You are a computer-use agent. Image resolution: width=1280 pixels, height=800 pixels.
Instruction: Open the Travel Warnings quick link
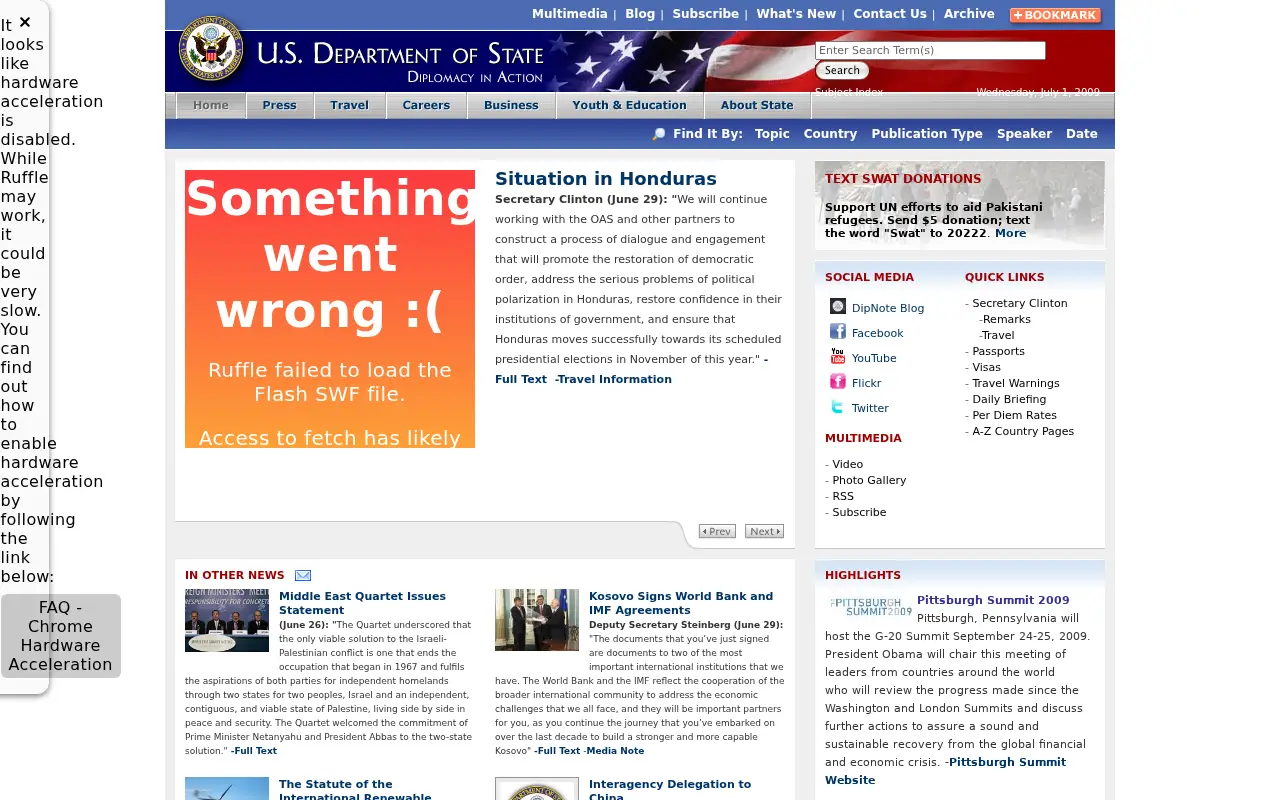click(1016, 383)
